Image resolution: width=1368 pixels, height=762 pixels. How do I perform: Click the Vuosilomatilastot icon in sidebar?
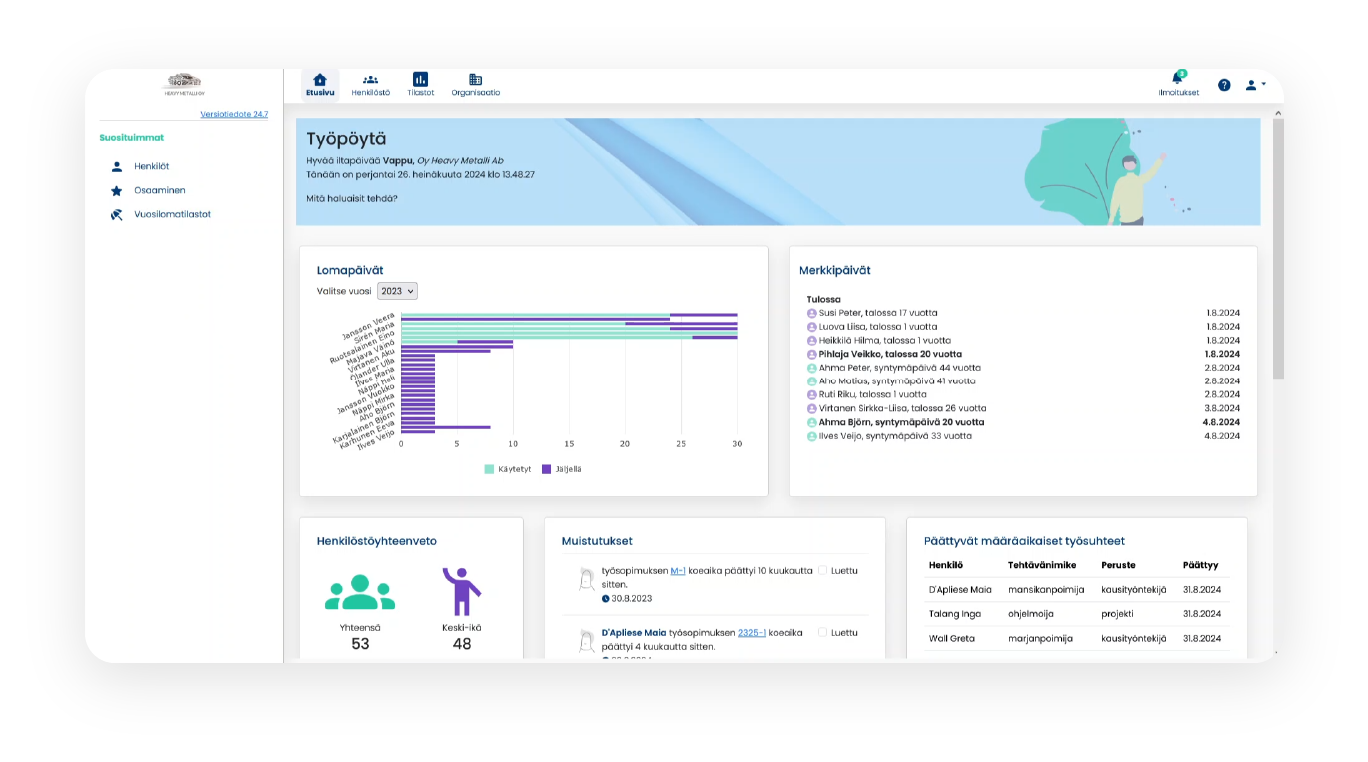pos(117,214)
